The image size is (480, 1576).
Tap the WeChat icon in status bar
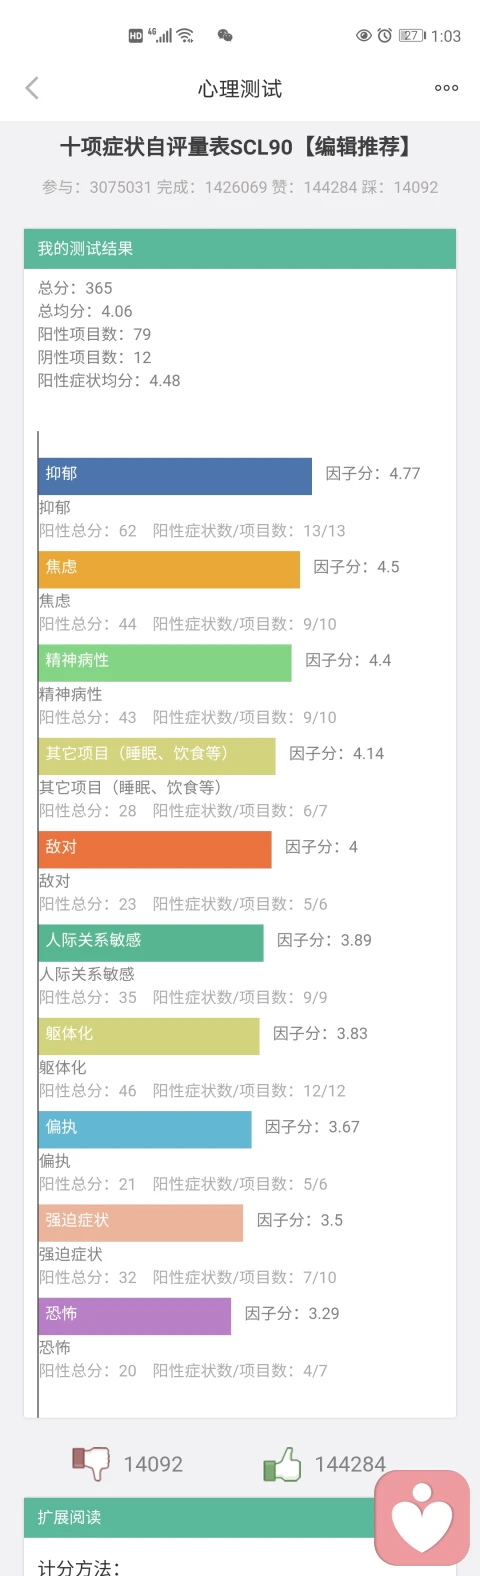click(x=225, y=35)
